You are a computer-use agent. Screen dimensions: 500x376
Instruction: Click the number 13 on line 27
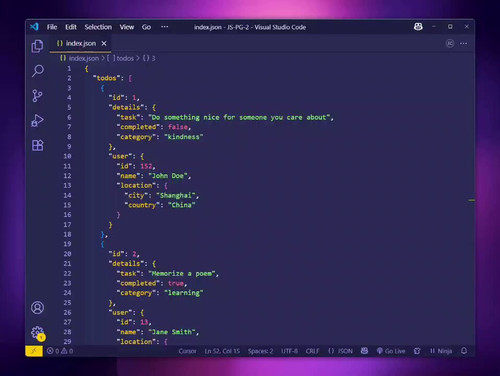[x=144, y=322]
